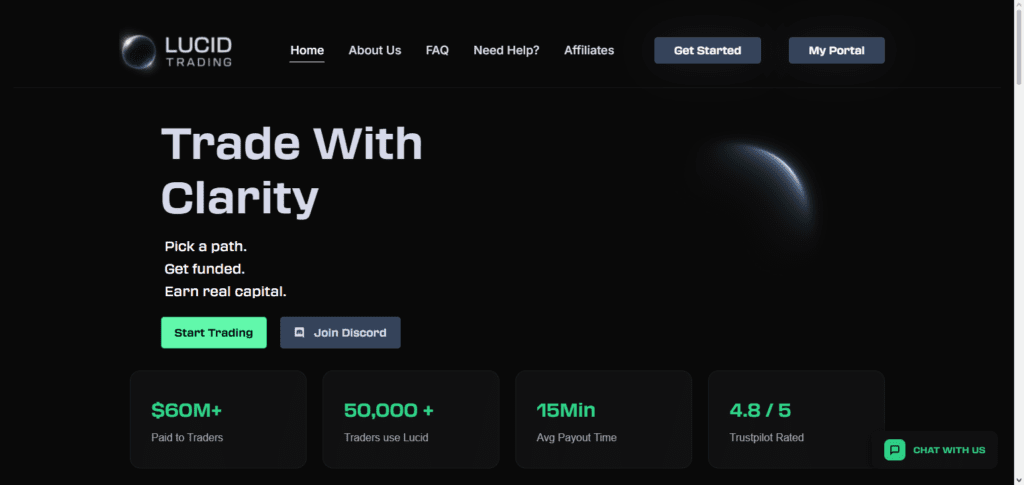Click the Avg Payout Time label

coord(577,437)
